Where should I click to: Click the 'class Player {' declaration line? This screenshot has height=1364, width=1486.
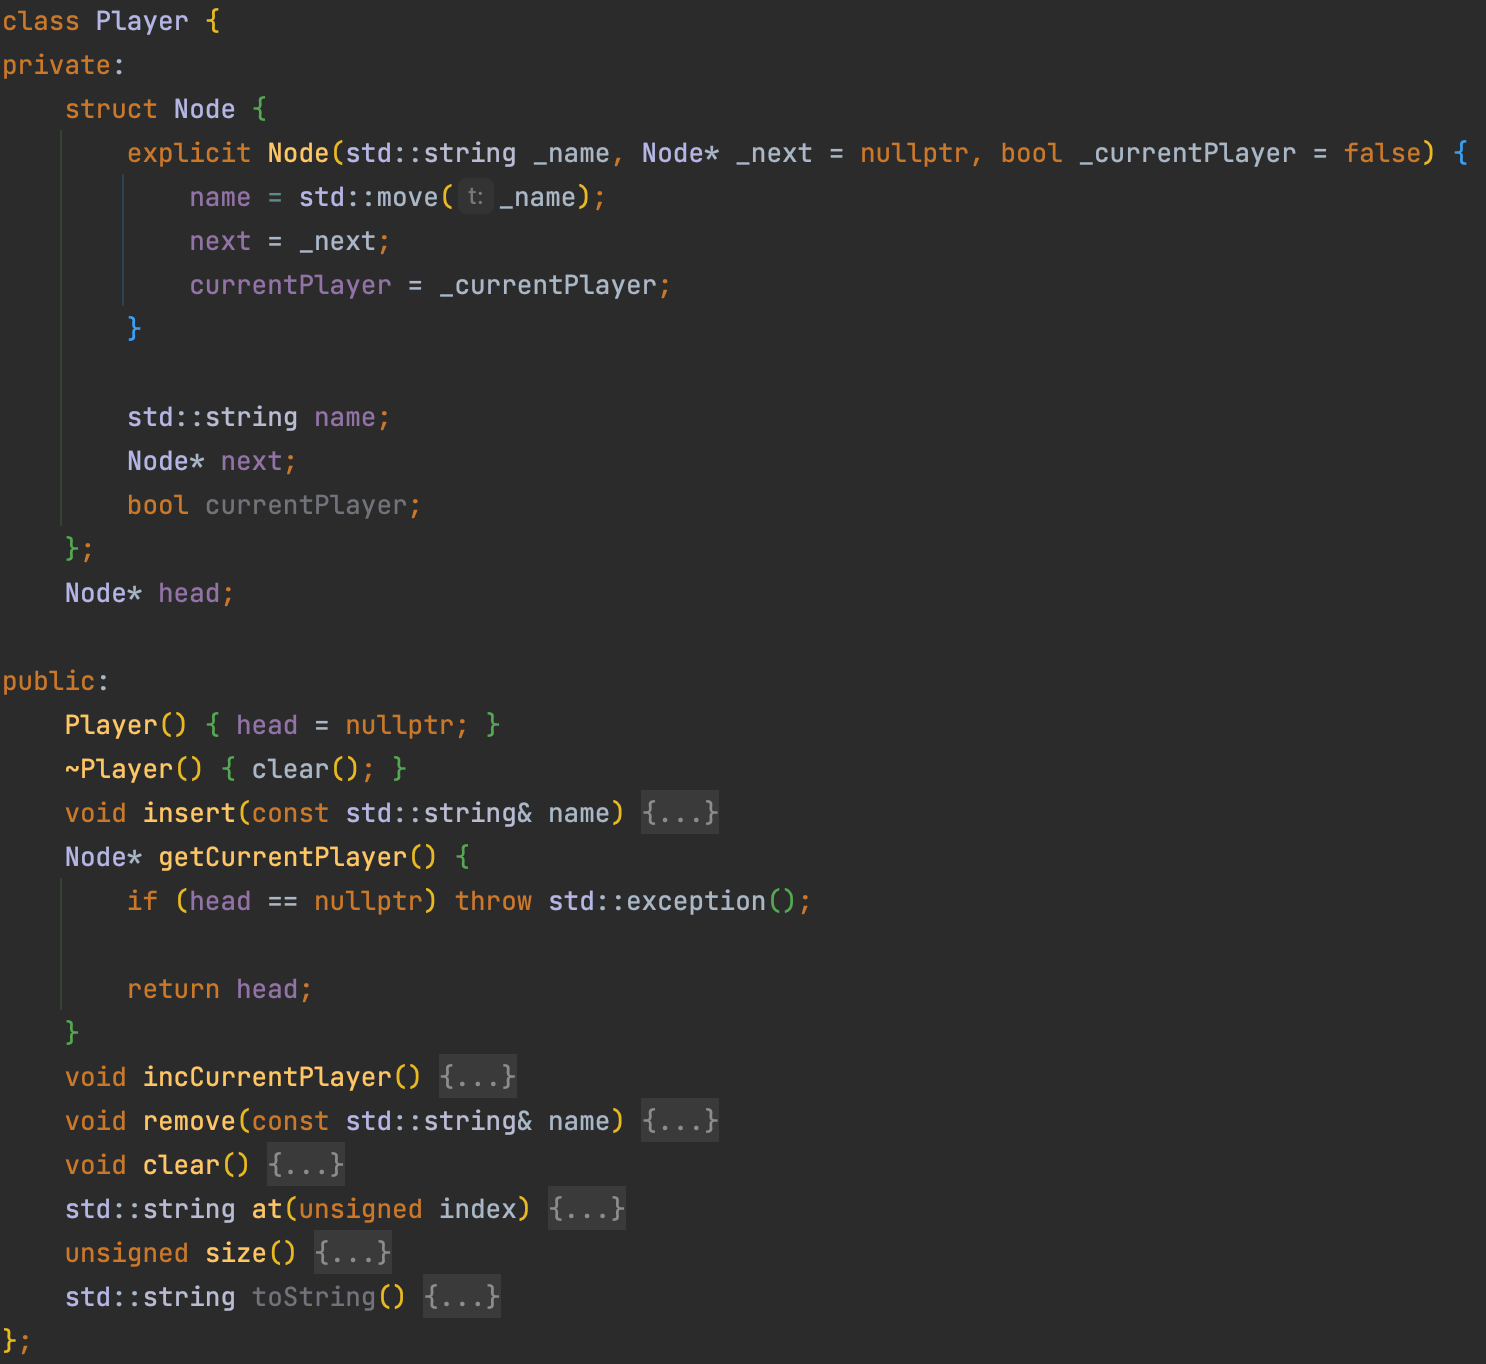(111, 21)
